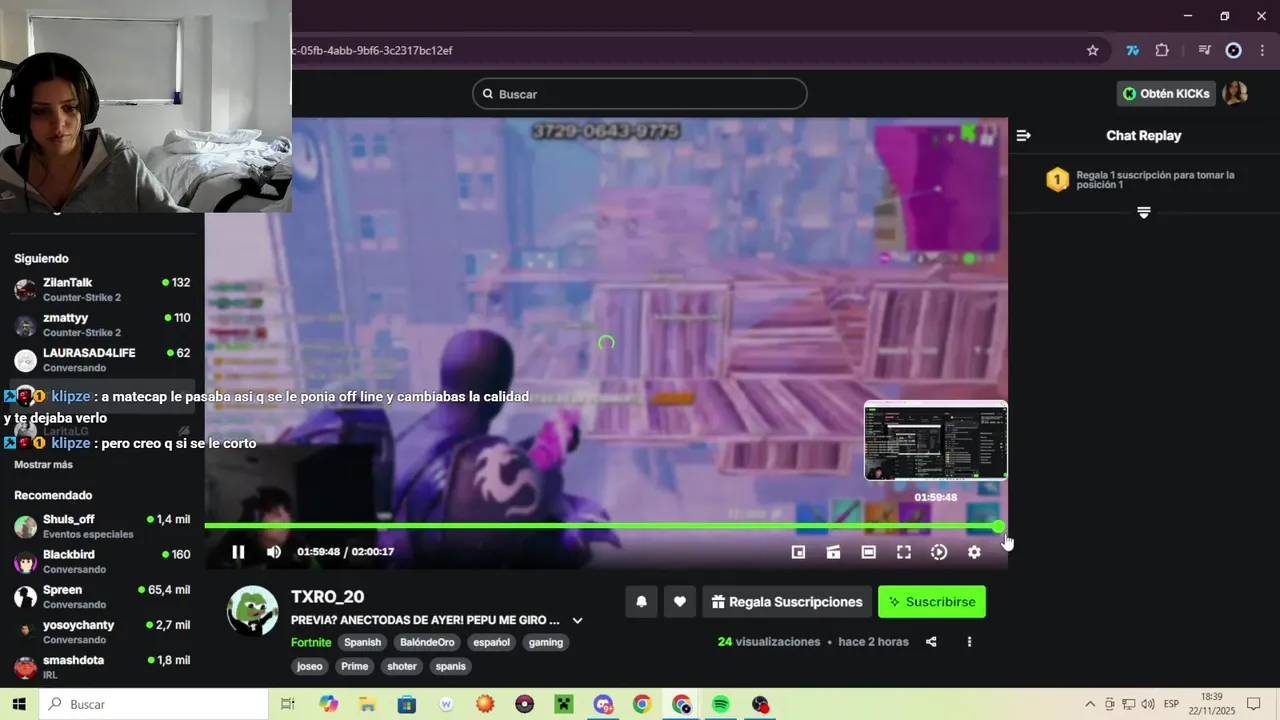
Task: Open Copilot from the taskbar
Action: pos(329,704)
